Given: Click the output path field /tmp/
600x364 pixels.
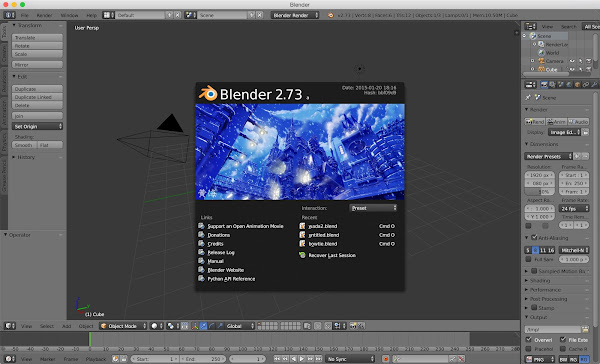Looking at the screenshot, I should [x=553, y=329].
